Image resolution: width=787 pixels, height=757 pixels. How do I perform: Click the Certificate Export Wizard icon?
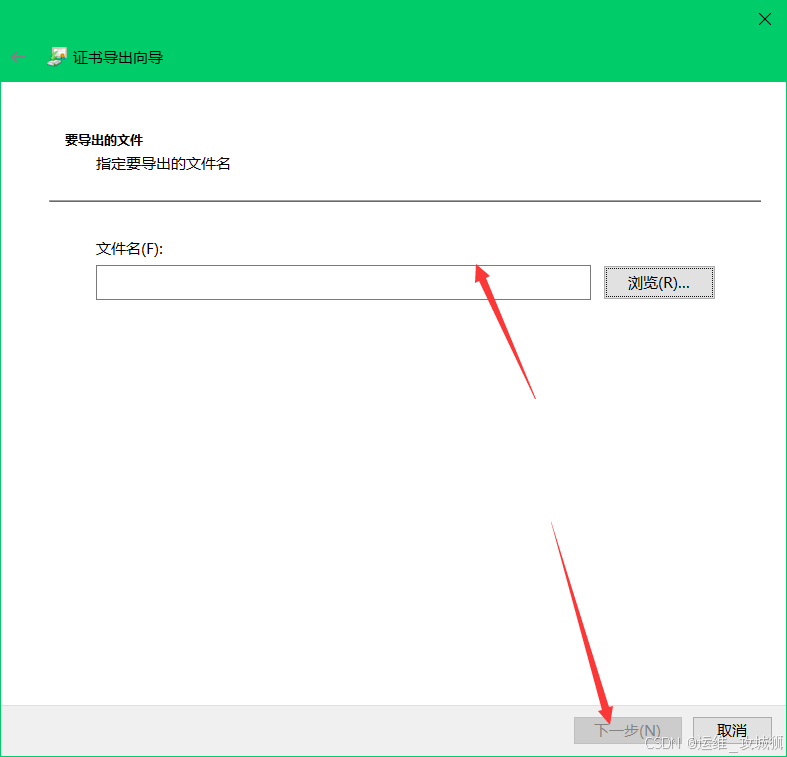click(57, 57)
